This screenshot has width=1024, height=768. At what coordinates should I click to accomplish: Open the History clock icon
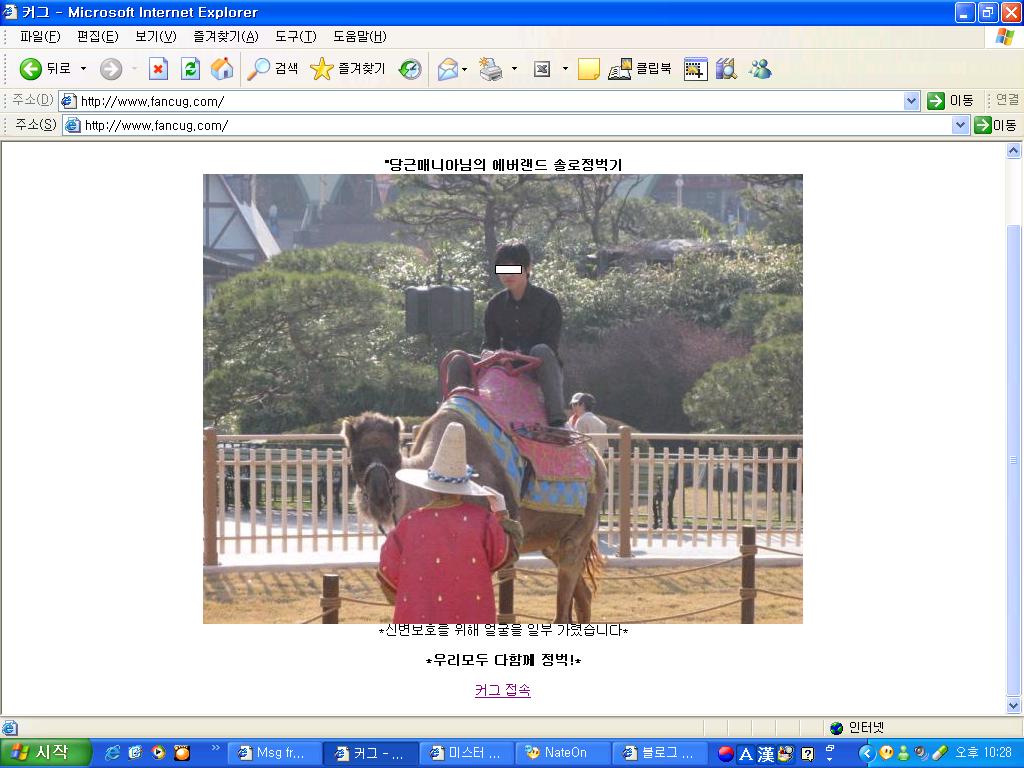coord(410,69)
